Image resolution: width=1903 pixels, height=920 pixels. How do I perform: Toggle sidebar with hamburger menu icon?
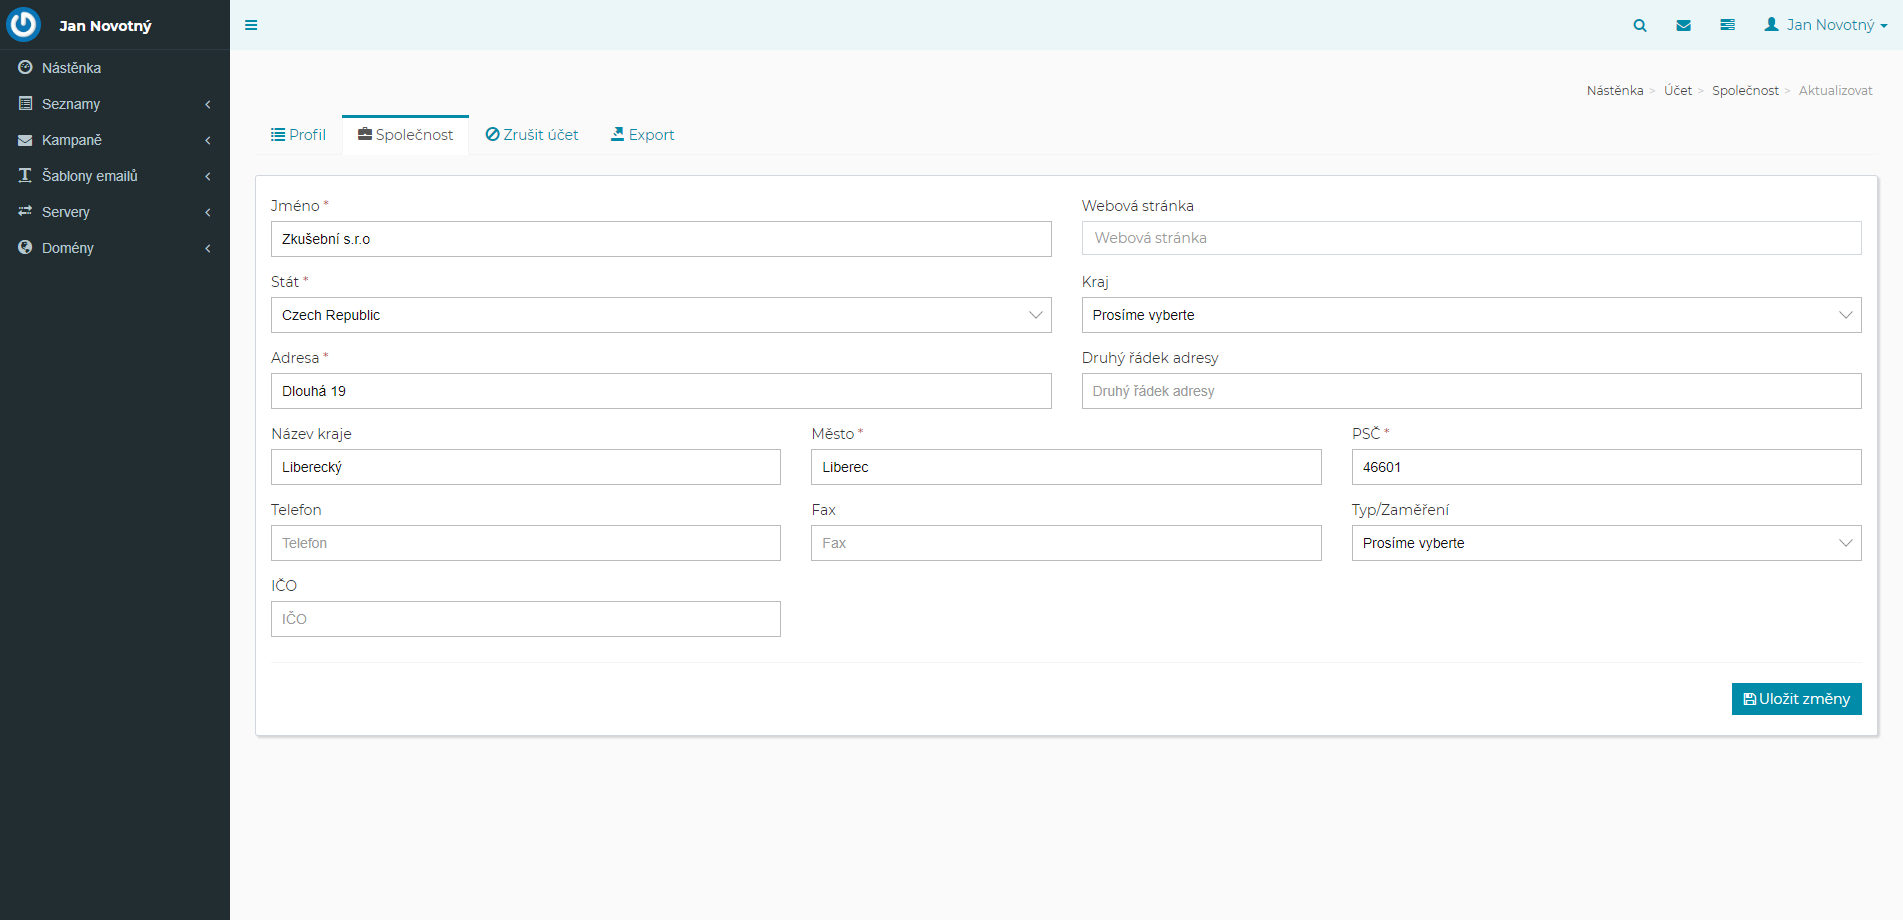[x=251, y=25]
